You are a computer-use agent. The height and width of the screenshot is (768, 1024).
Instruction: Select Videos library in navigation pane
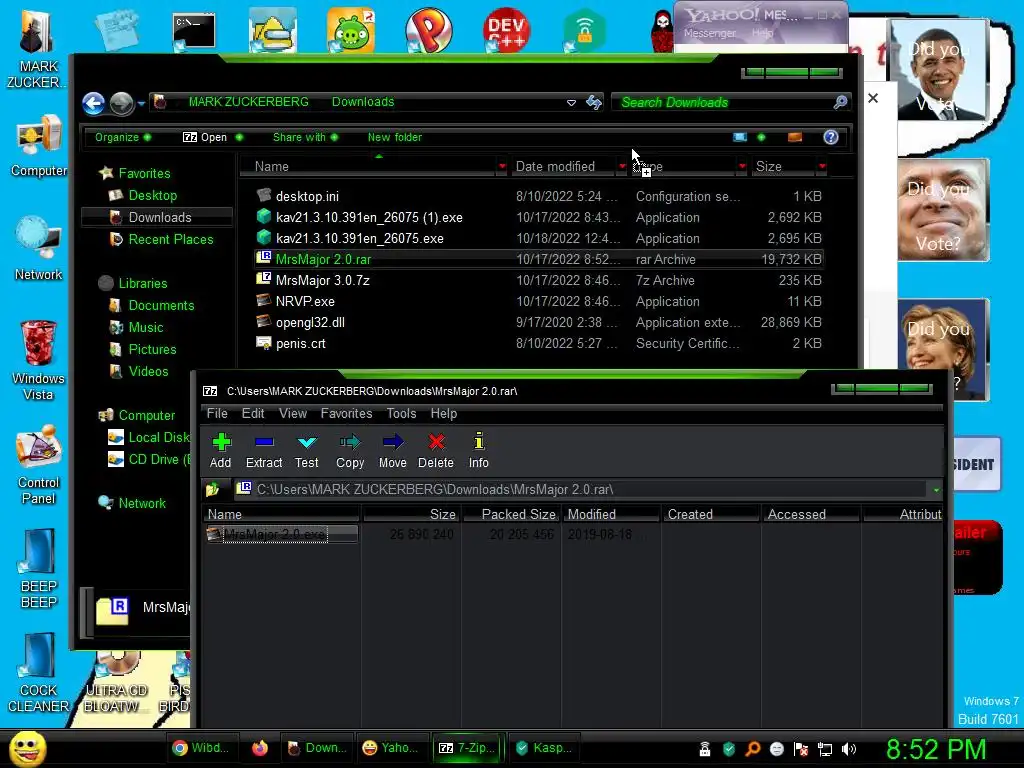tap(148, 372)
